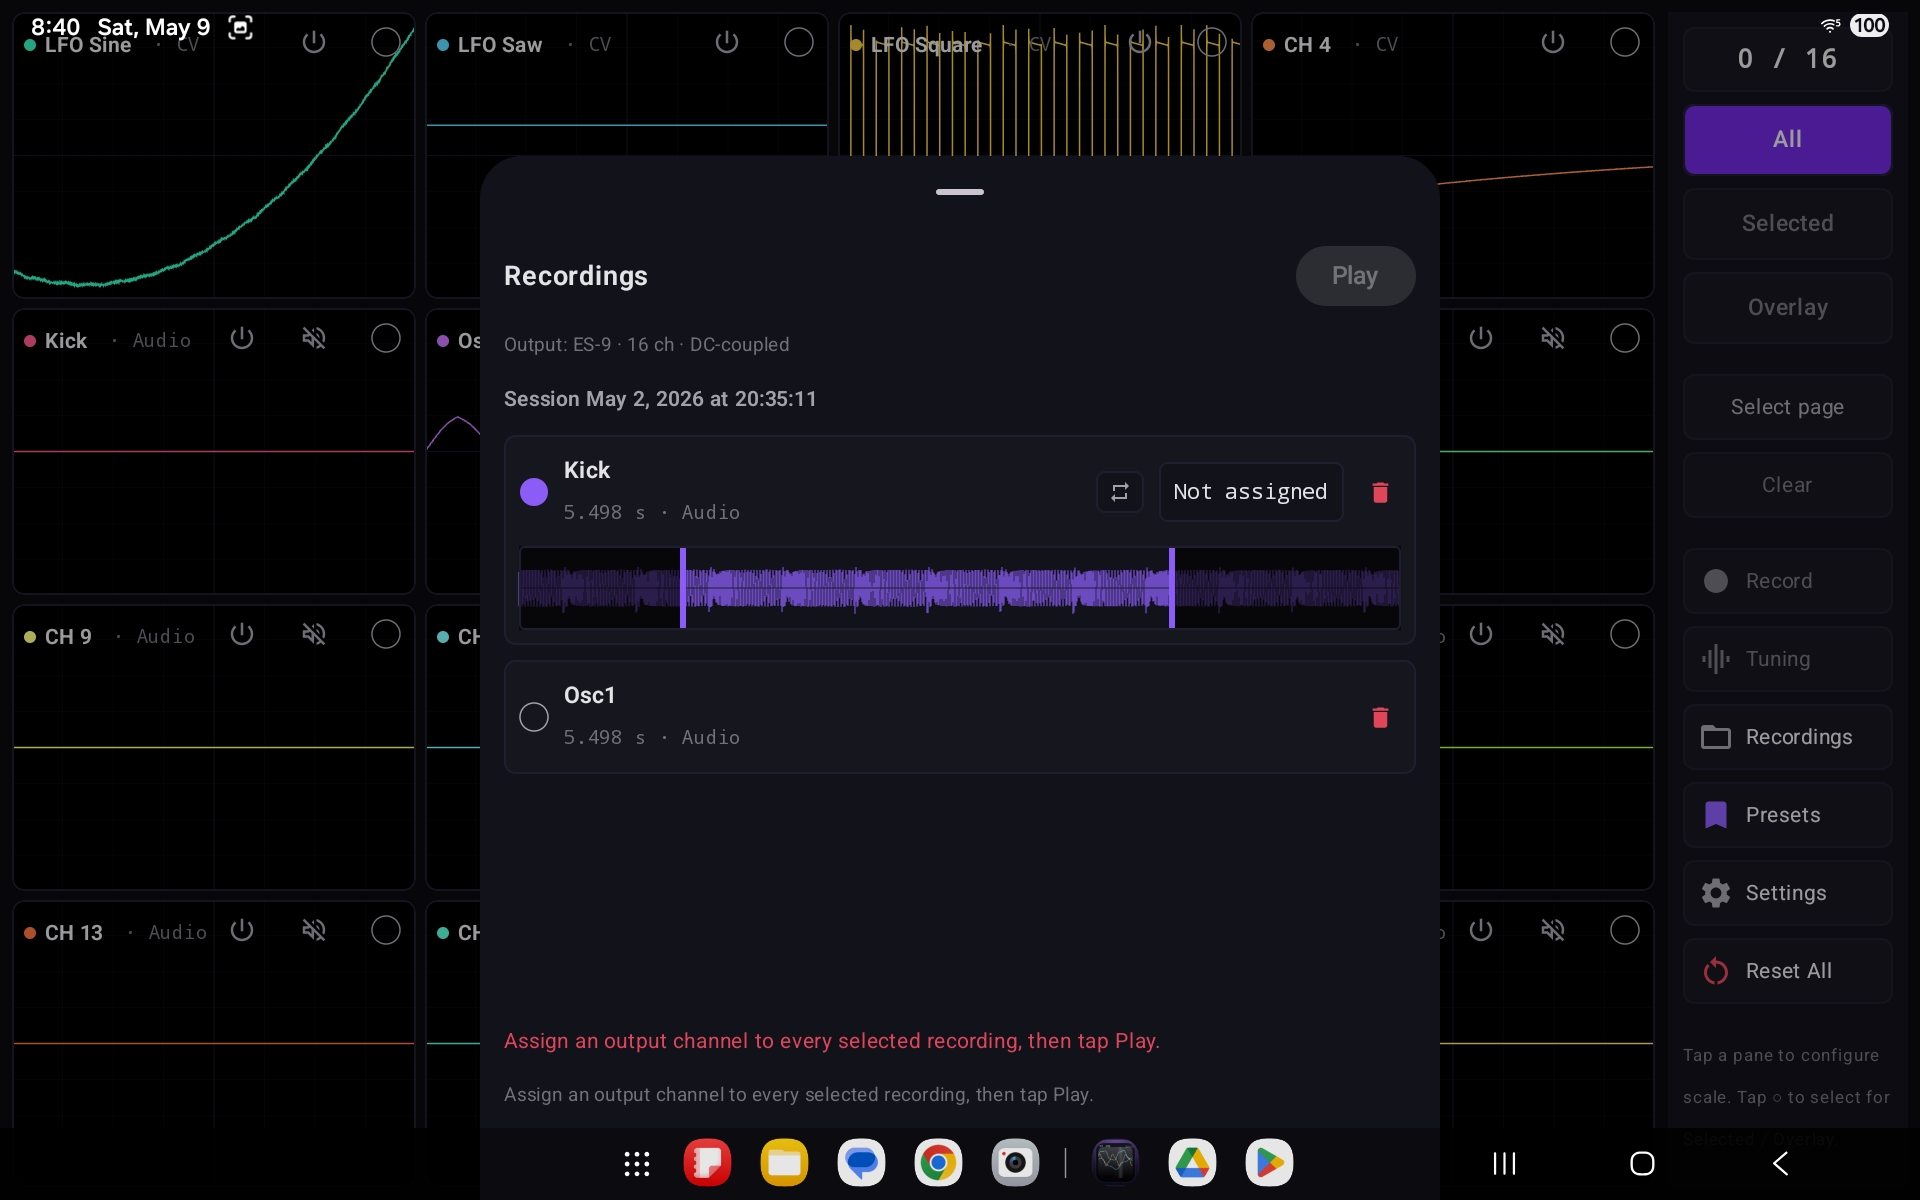
Task: Tap the recent apps navigation button
Action: 1504,1163
